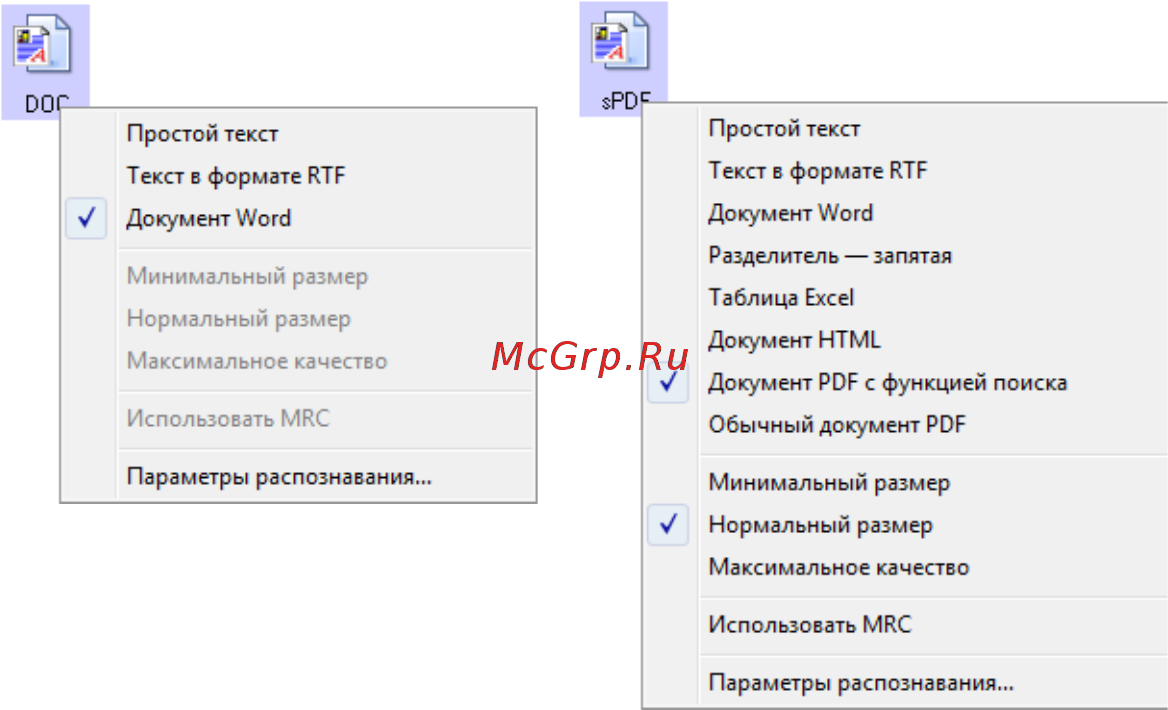Click disabled Нормальный размер in DOC menu
This screenshot has height=710, width=1168.
pyautogui.click(x=298, y=319)
